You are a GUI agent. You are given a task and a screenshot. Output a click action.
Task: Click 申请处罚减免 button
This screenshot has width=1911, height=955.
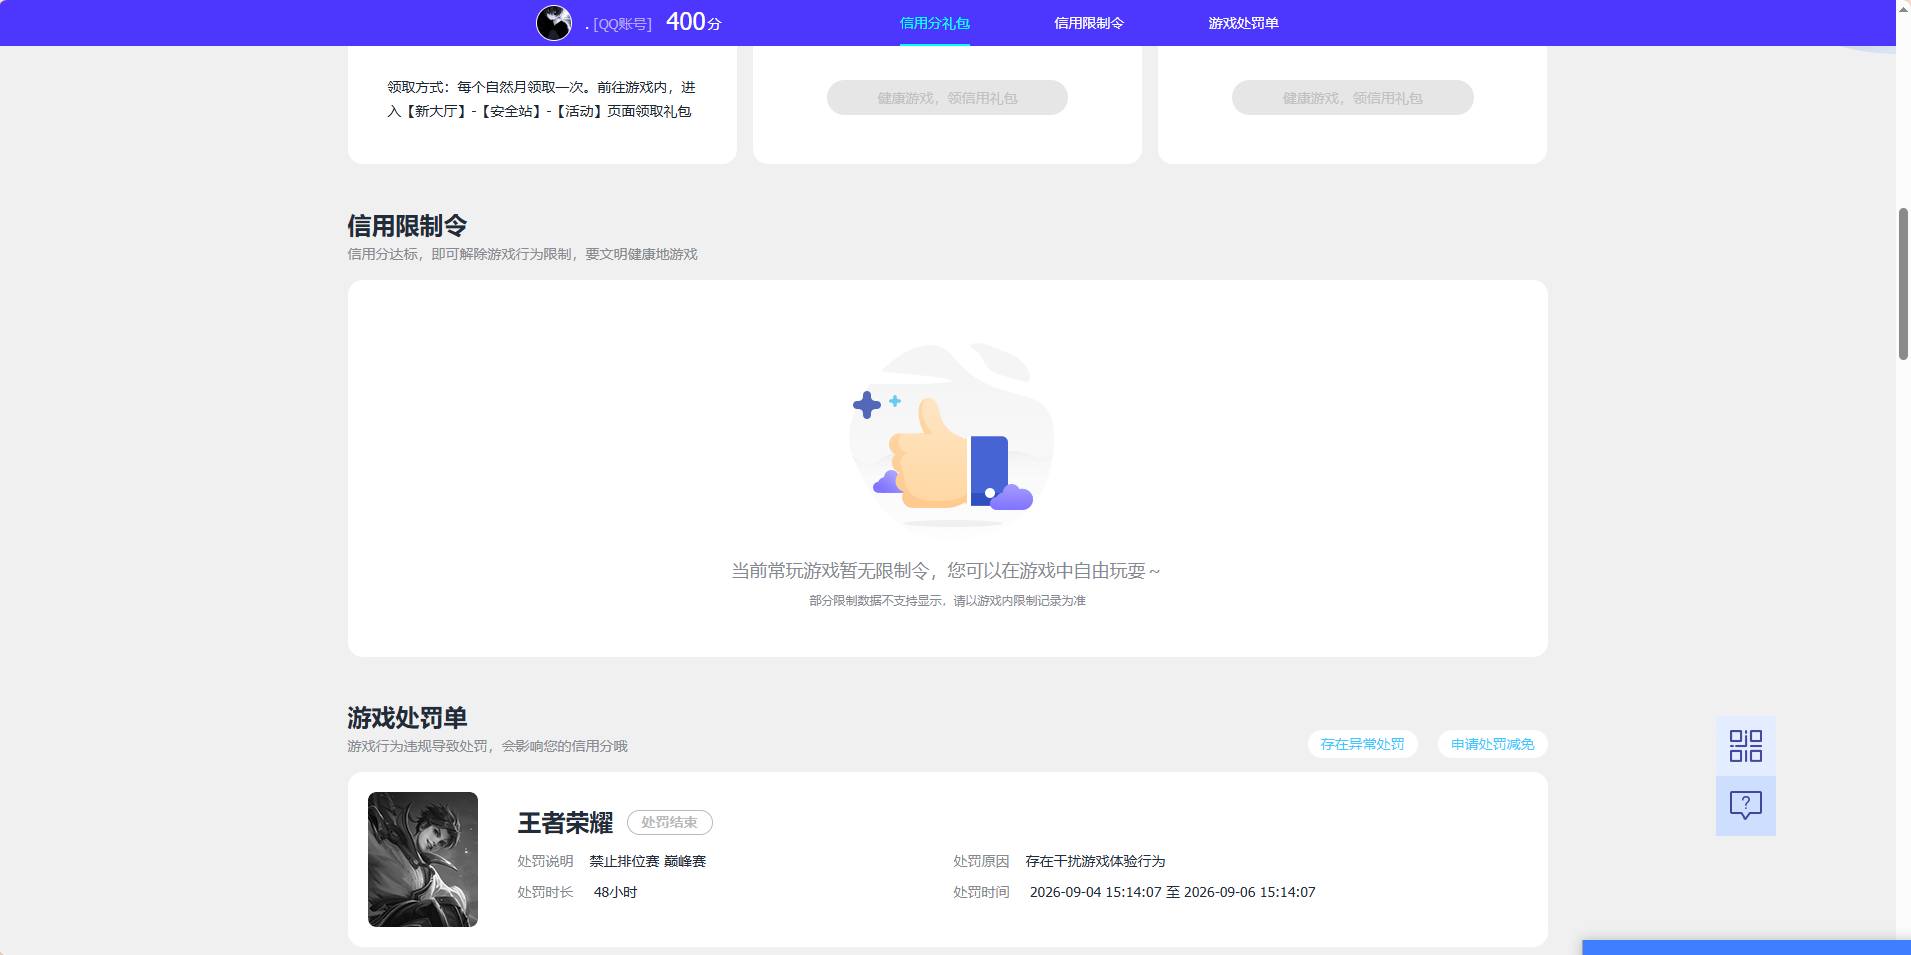pos(1492,744)
